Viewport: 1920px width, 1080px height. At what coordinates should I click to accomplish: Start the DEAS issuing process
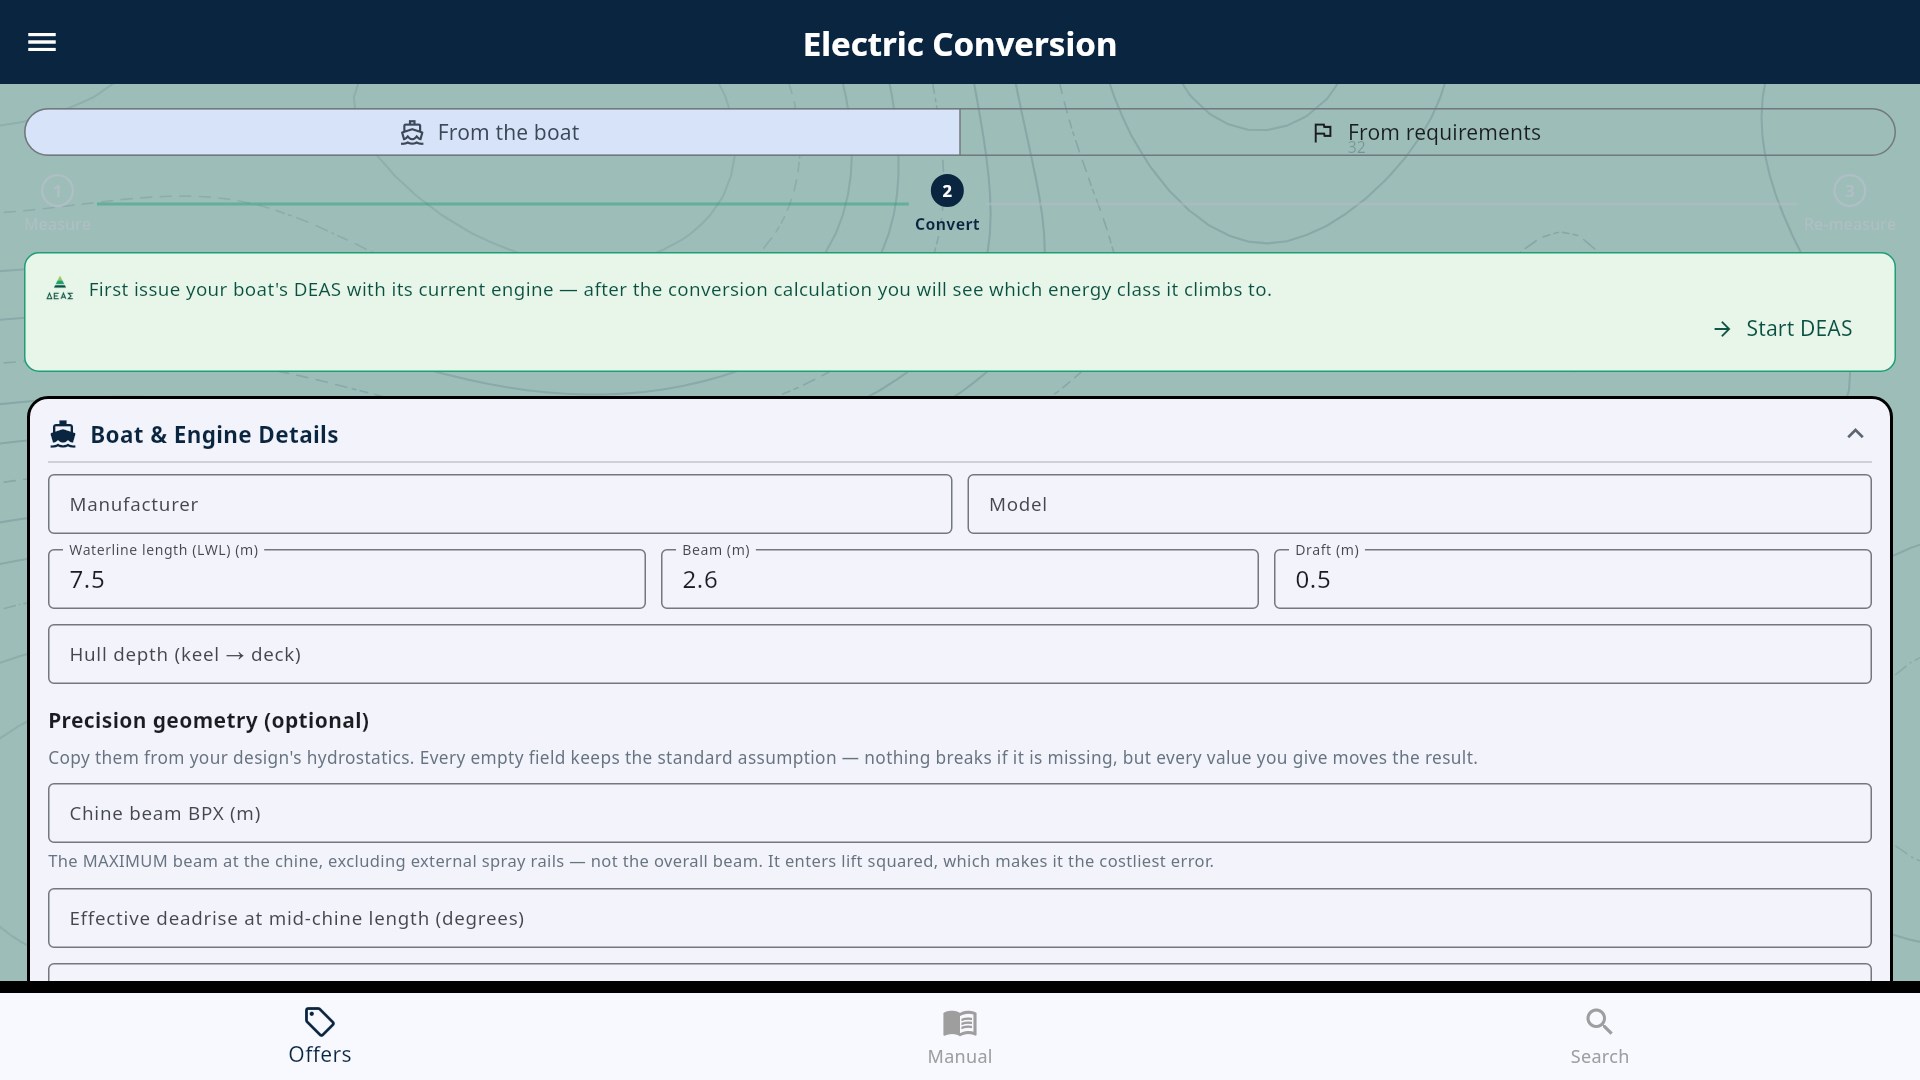1782,329
